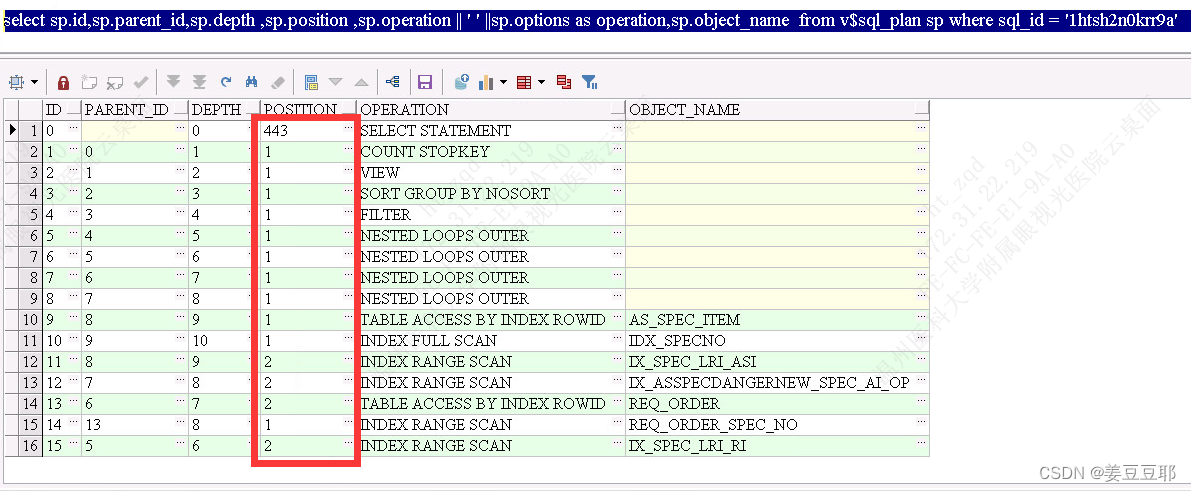The image size is (1191, 491).
Task: Click the OBJECT_NAME column header
Action: pyautogui.click(x=778, y=109)
